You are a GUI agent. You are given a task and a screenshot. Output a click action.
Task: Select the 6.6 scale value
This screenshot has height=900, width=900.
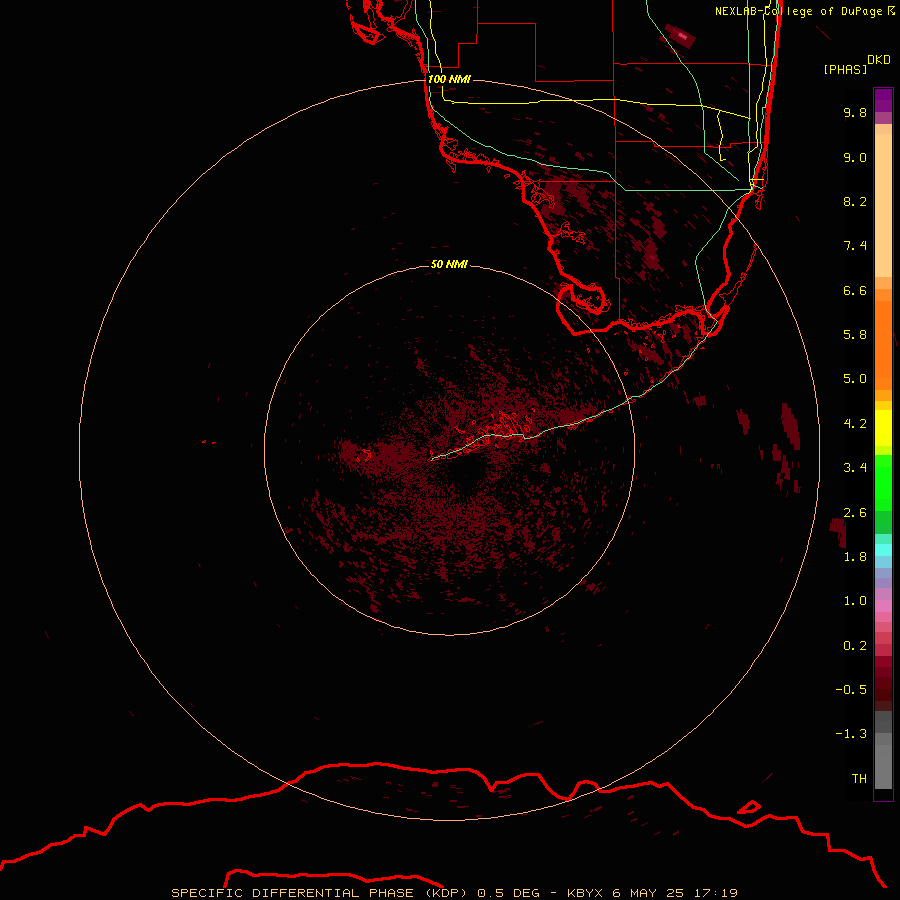[855, 290]
